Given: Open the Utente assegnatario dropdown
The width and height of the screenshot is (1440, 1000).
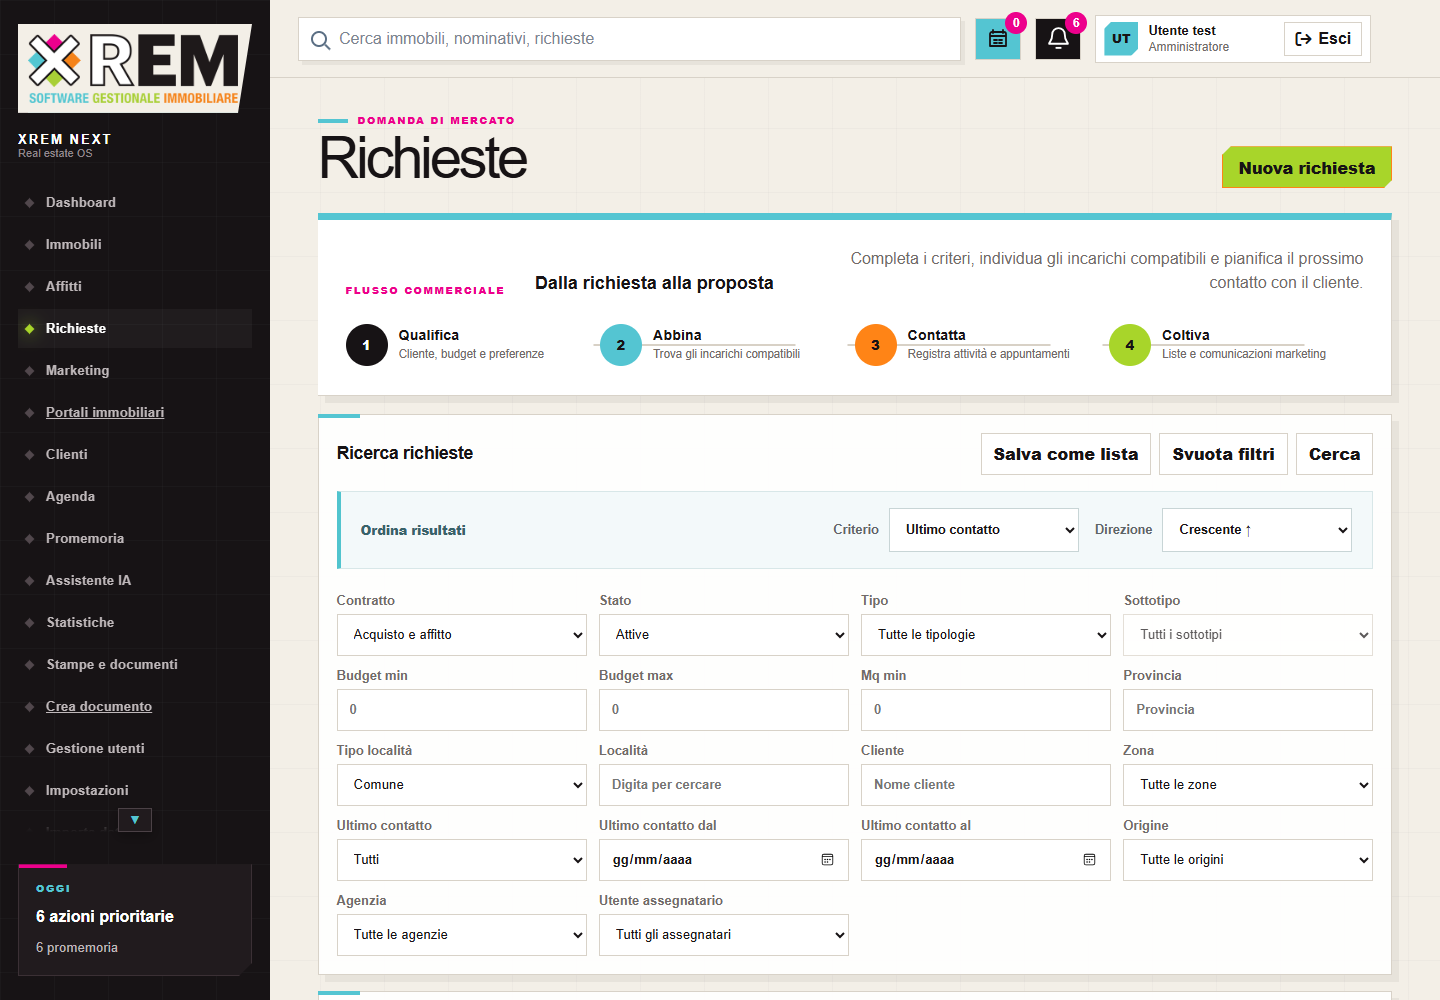Looking at the screenshot, I should (x=724, y=935).
